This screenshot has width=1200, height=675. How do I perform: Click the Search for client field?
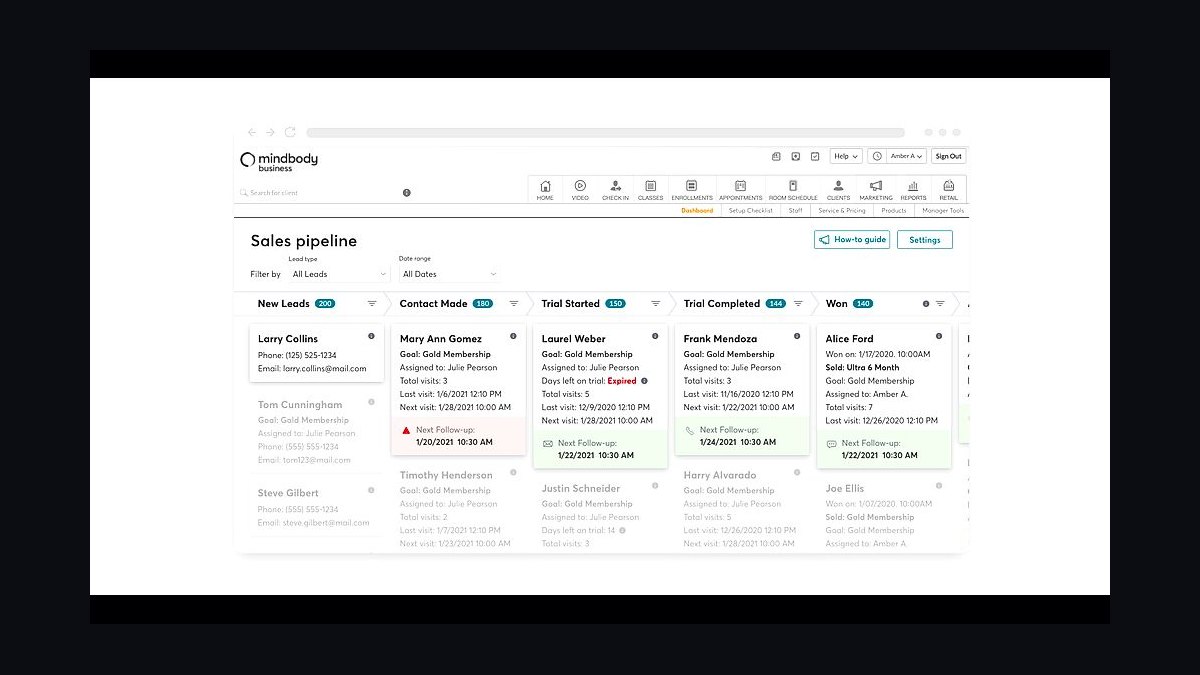(320, 192)
